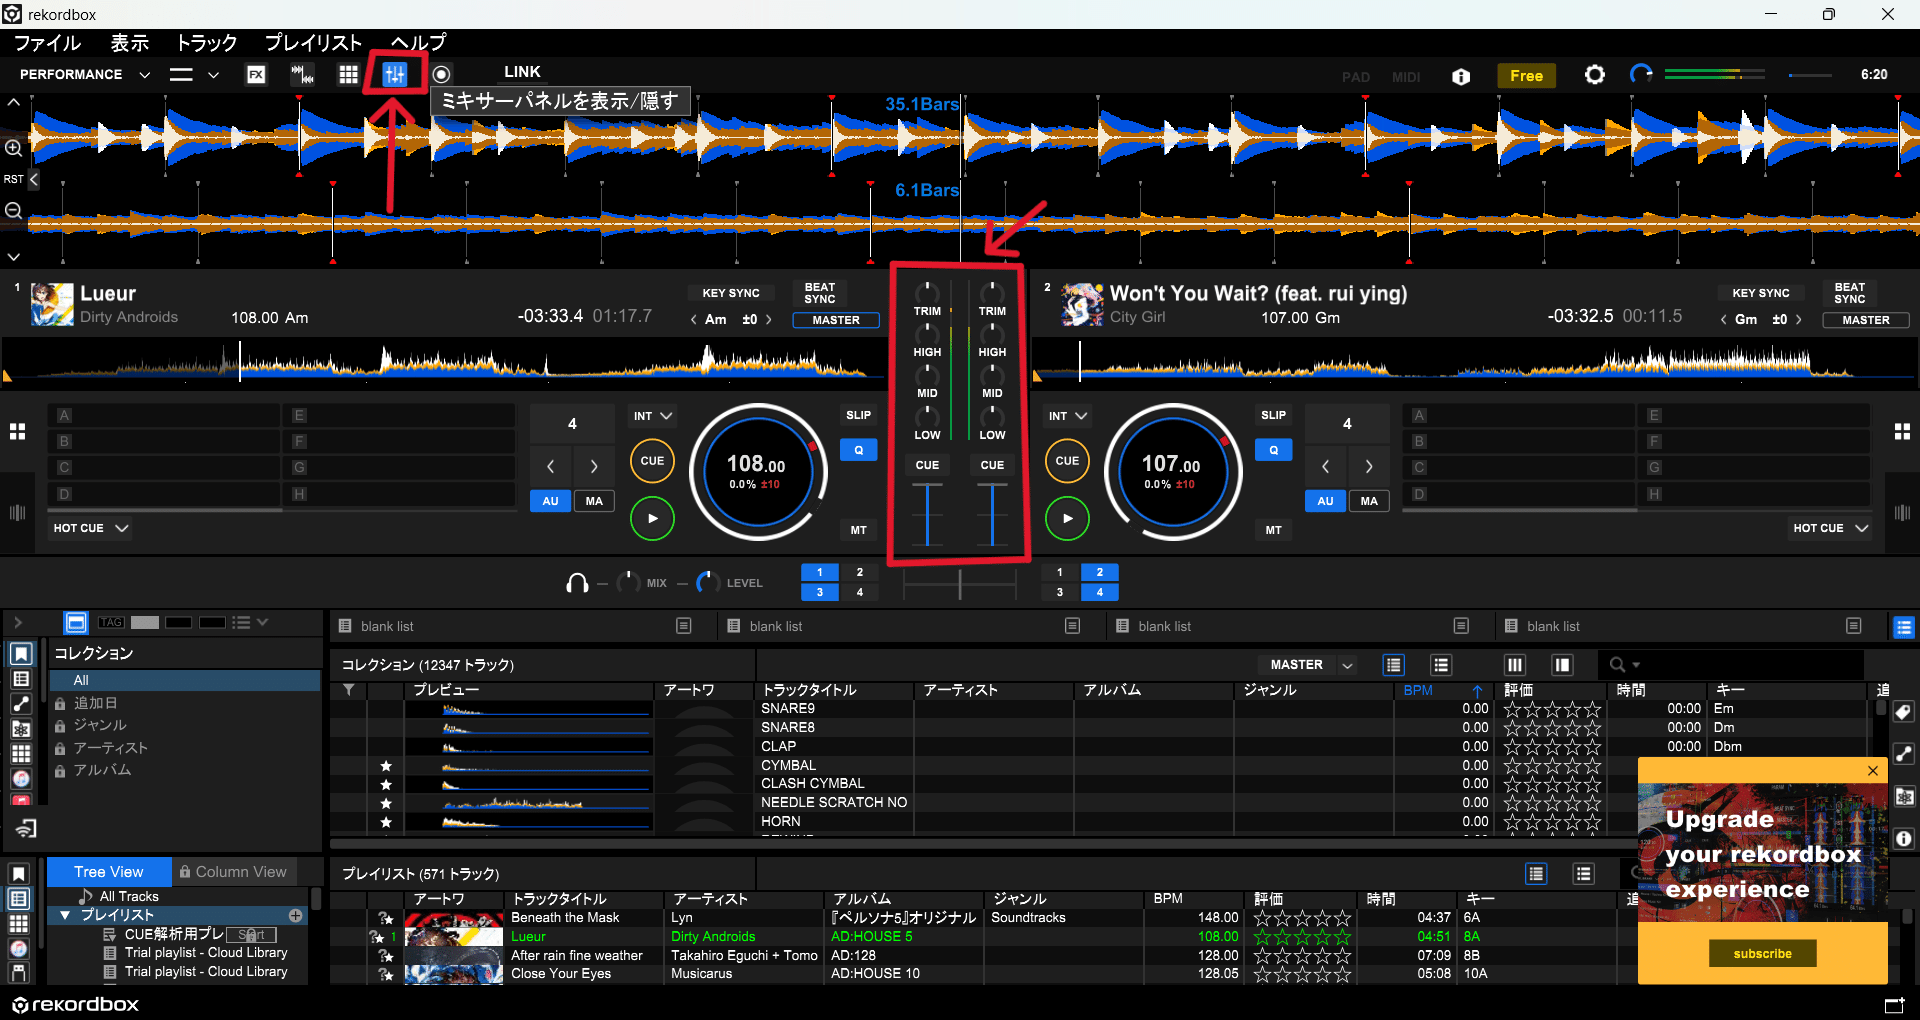This screenshot has height=1020, width=1920.
Task: Select deck 3 button on left deck selector
Action: (819, 592)
